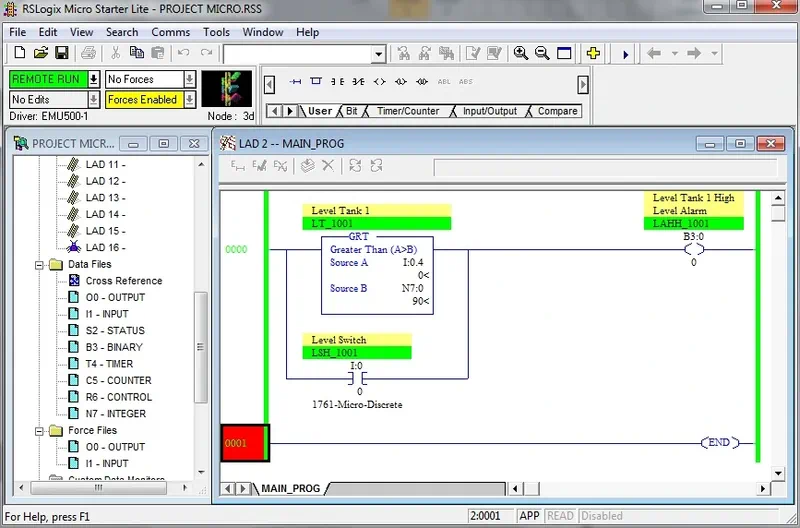Click the yellow plus toolbar icon
800x528 pixels.
coord(593,53)
